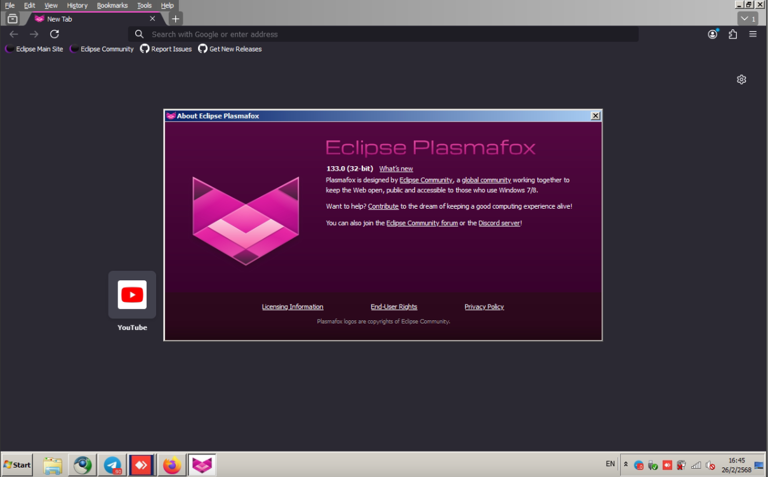Click the show desktop button

coord(759,465)
